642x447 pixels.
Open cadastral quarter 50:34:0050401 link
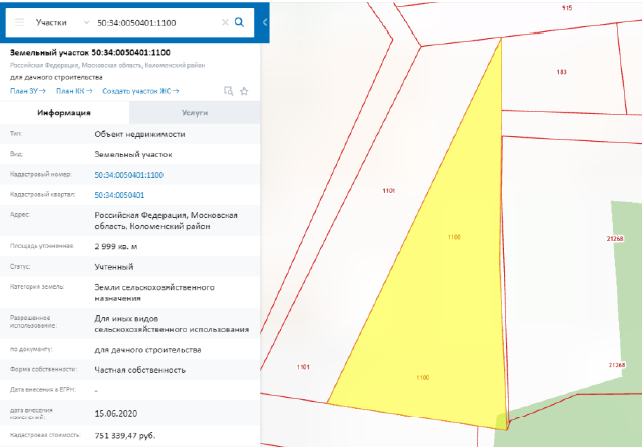point(119,195)
